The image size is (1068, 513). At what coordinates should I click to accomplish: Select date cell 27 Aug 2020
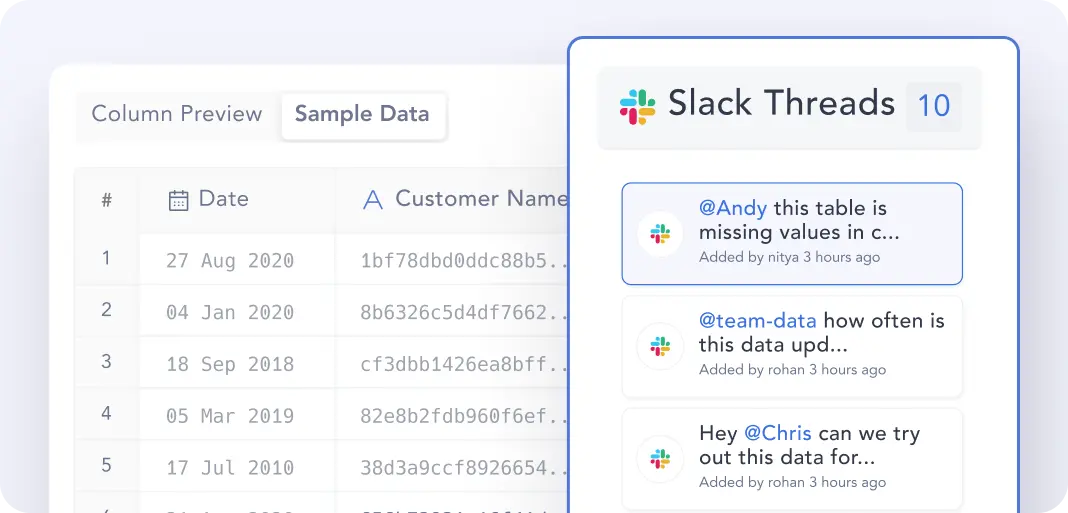(230, 261)
